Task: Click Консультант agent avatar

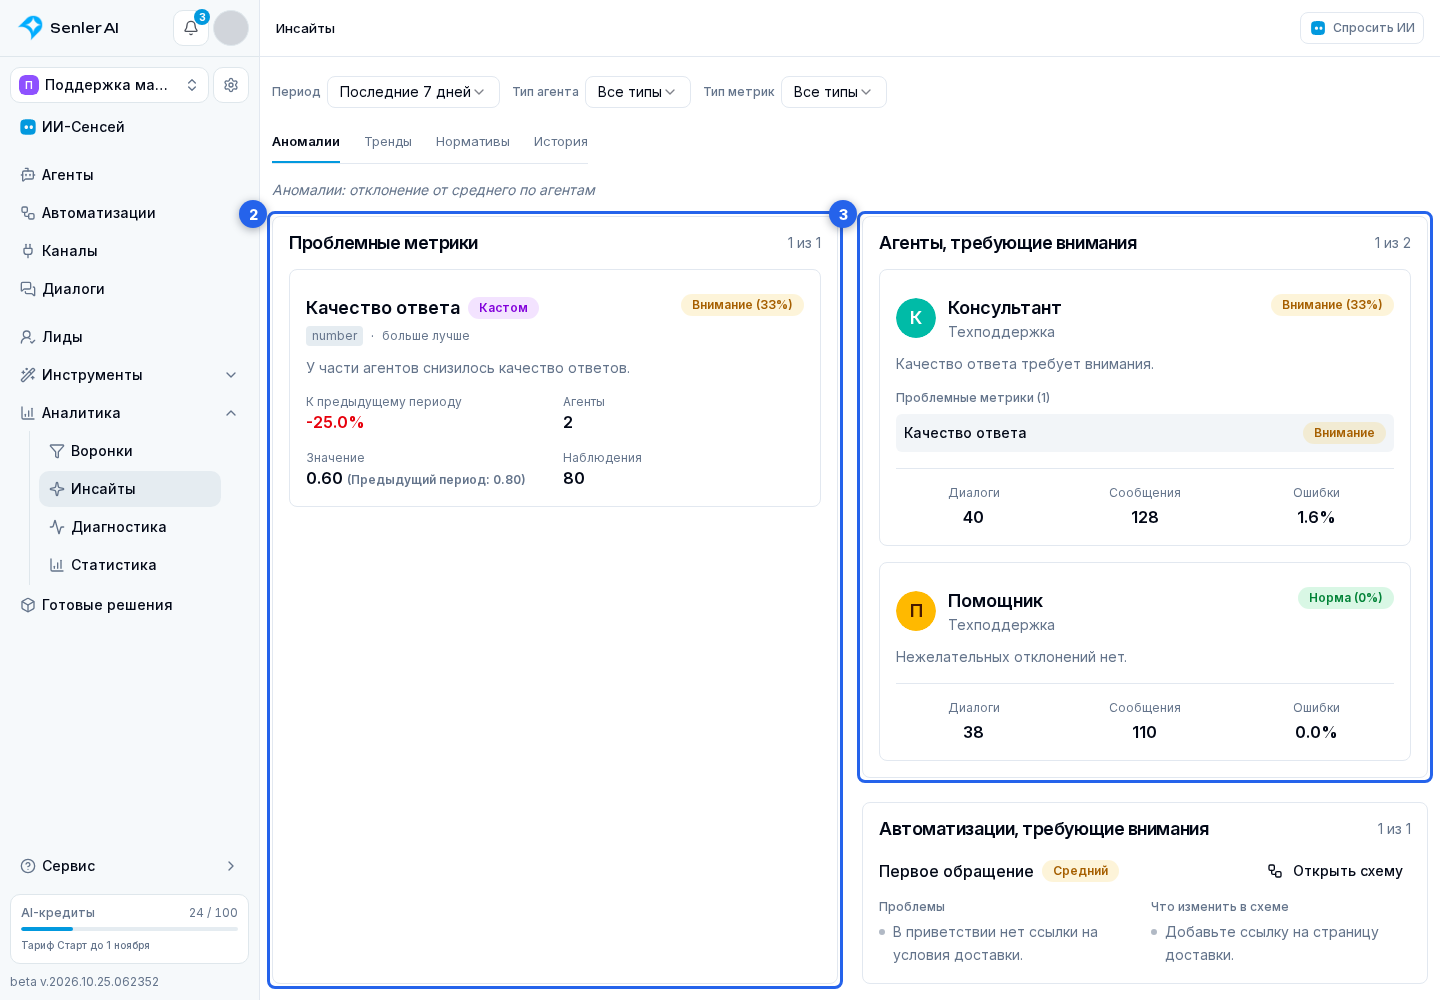Action: tap(916, 318)
